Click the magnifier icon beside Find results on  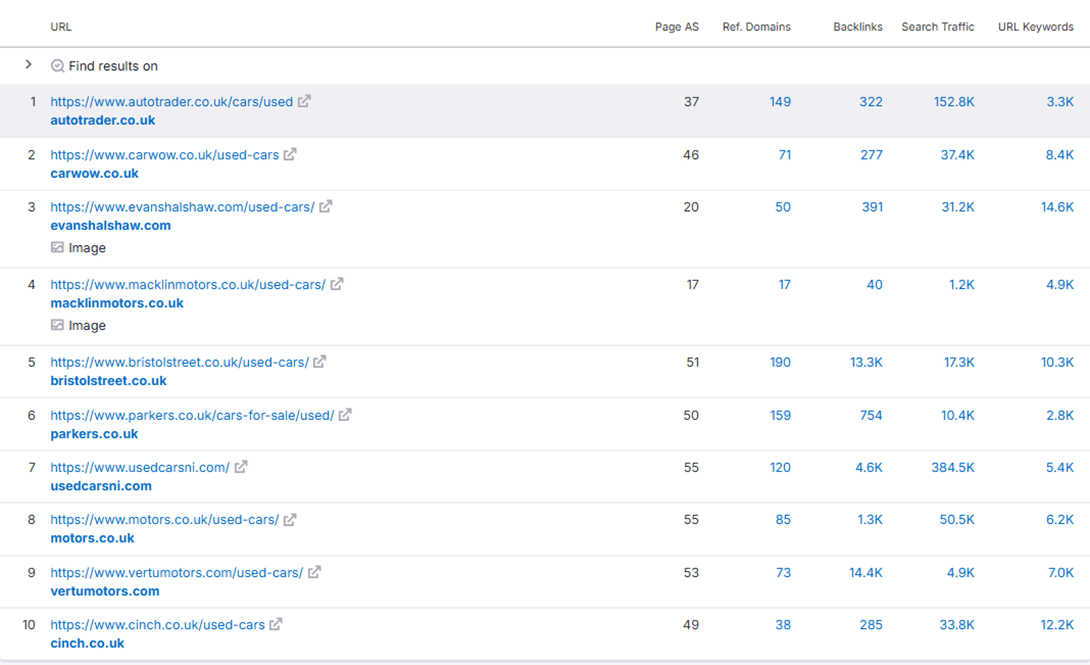(58, 66)
